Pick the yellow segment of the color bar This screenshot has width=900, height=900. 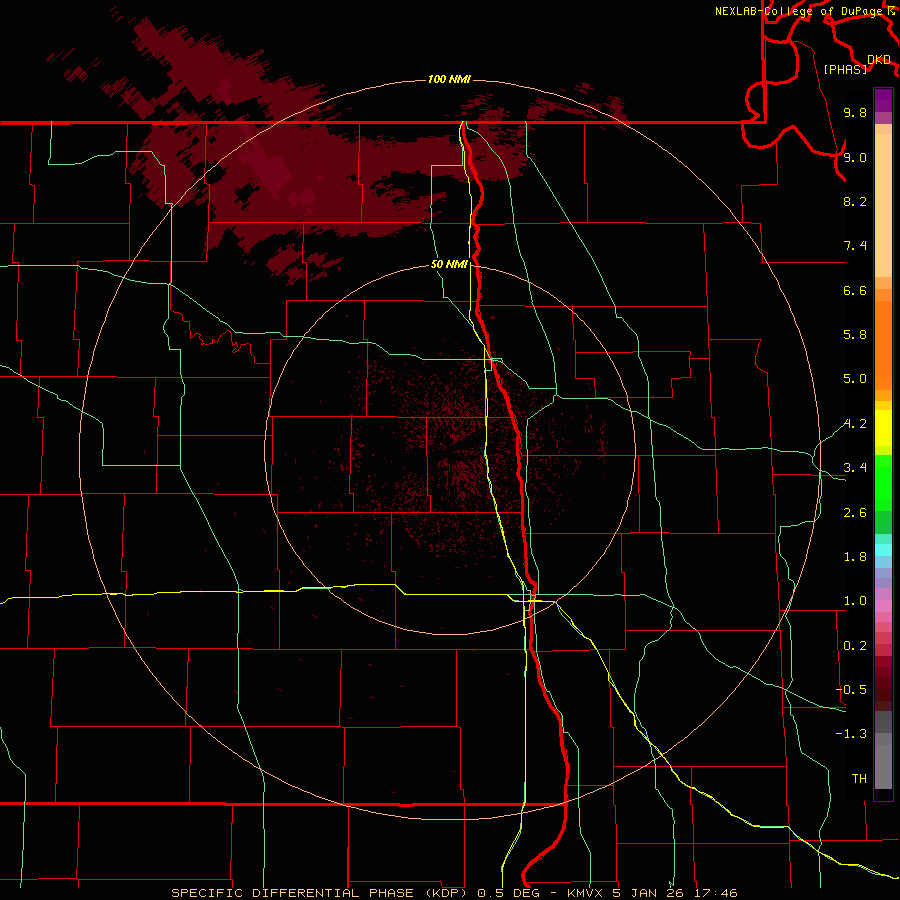883,428
